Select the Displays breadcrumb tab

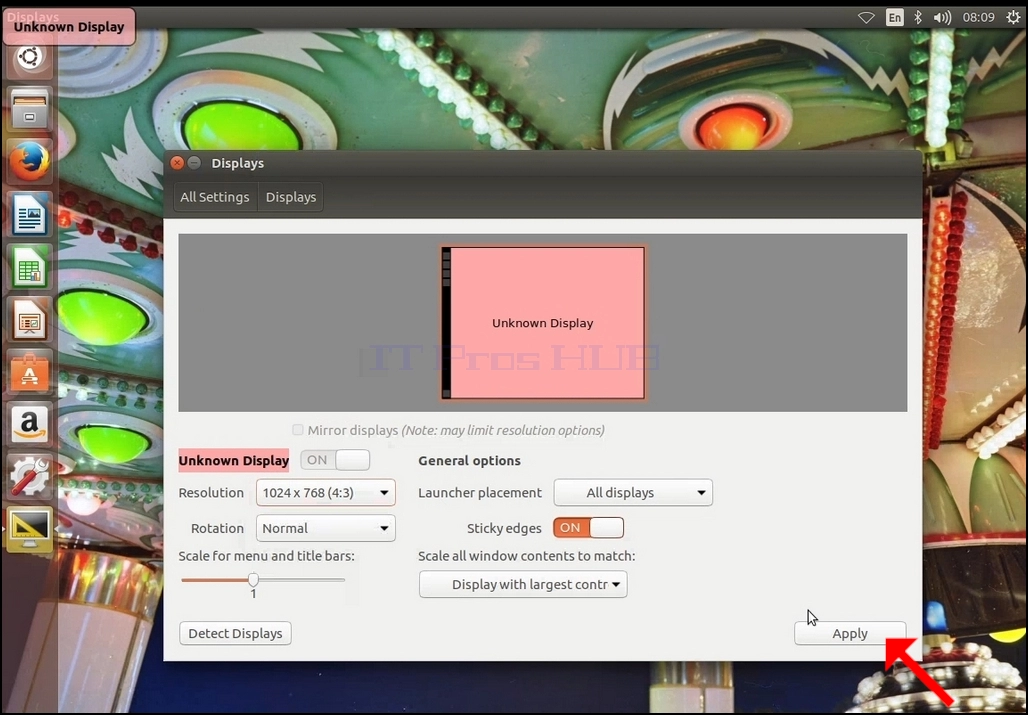pos(290,197)
